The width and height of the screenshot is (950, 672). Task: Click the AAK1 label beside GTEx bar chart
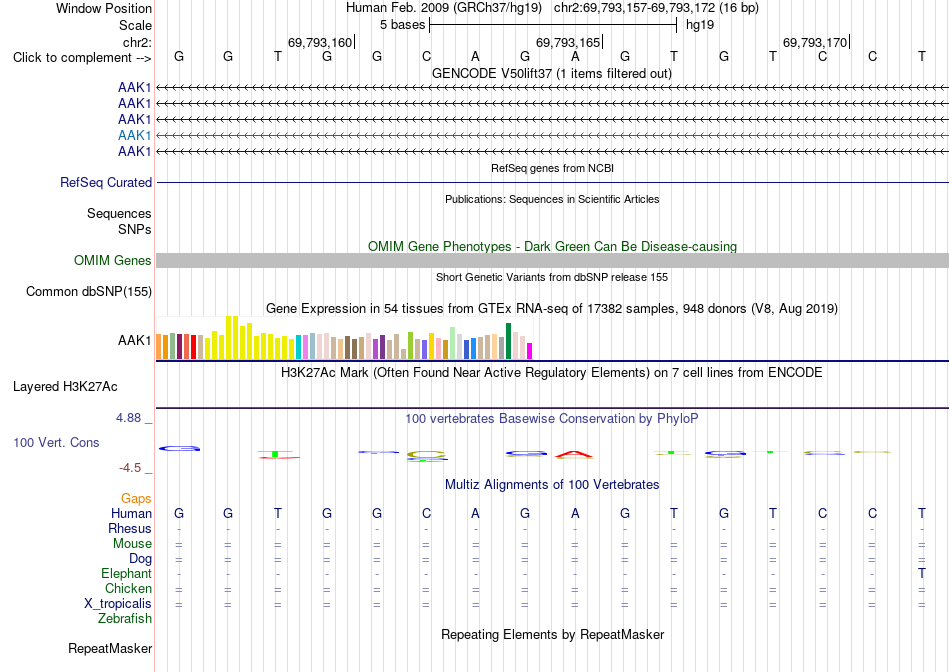[x=135, y=341]
